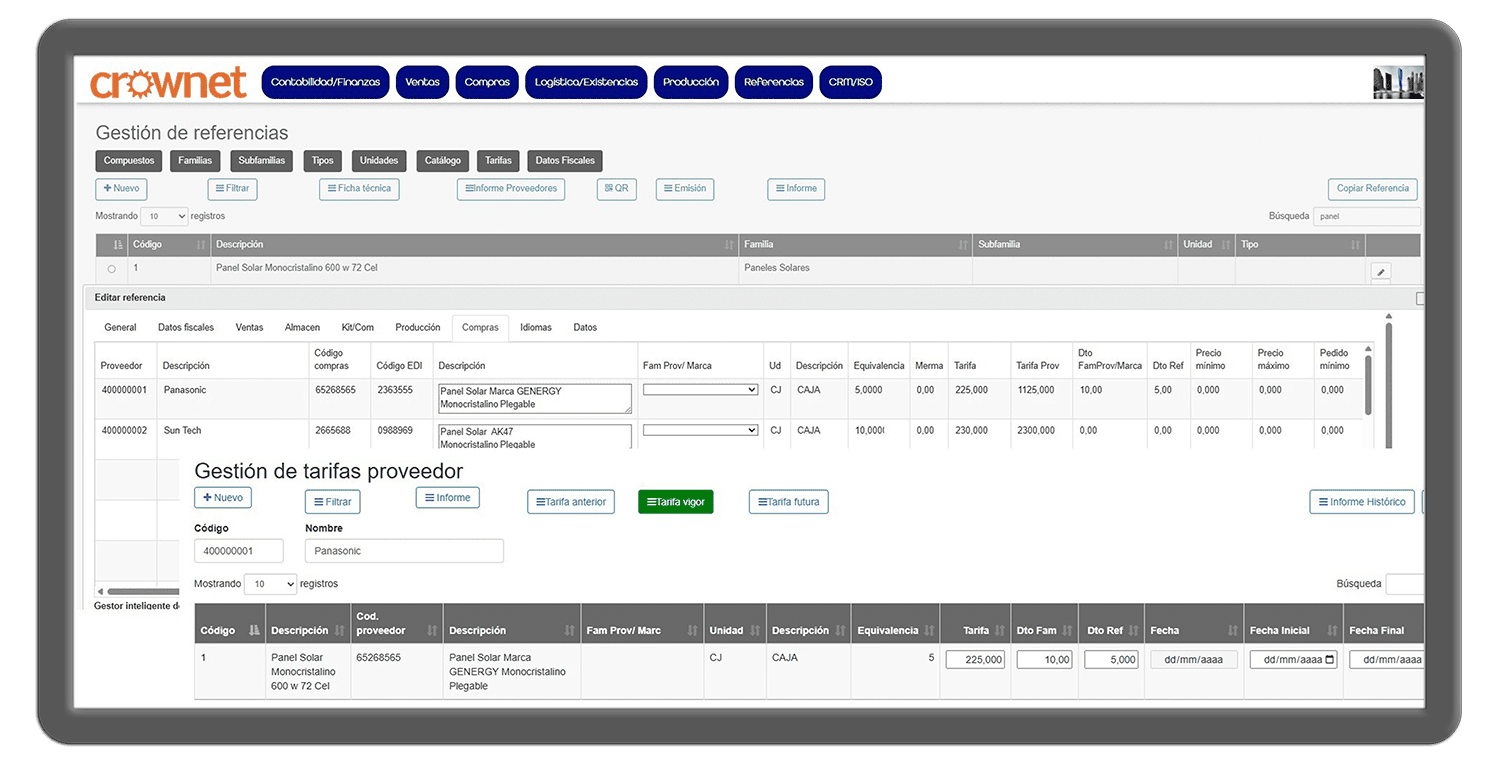Click Nuevo plus button under Gestión de referencias

tap(121, 188)
